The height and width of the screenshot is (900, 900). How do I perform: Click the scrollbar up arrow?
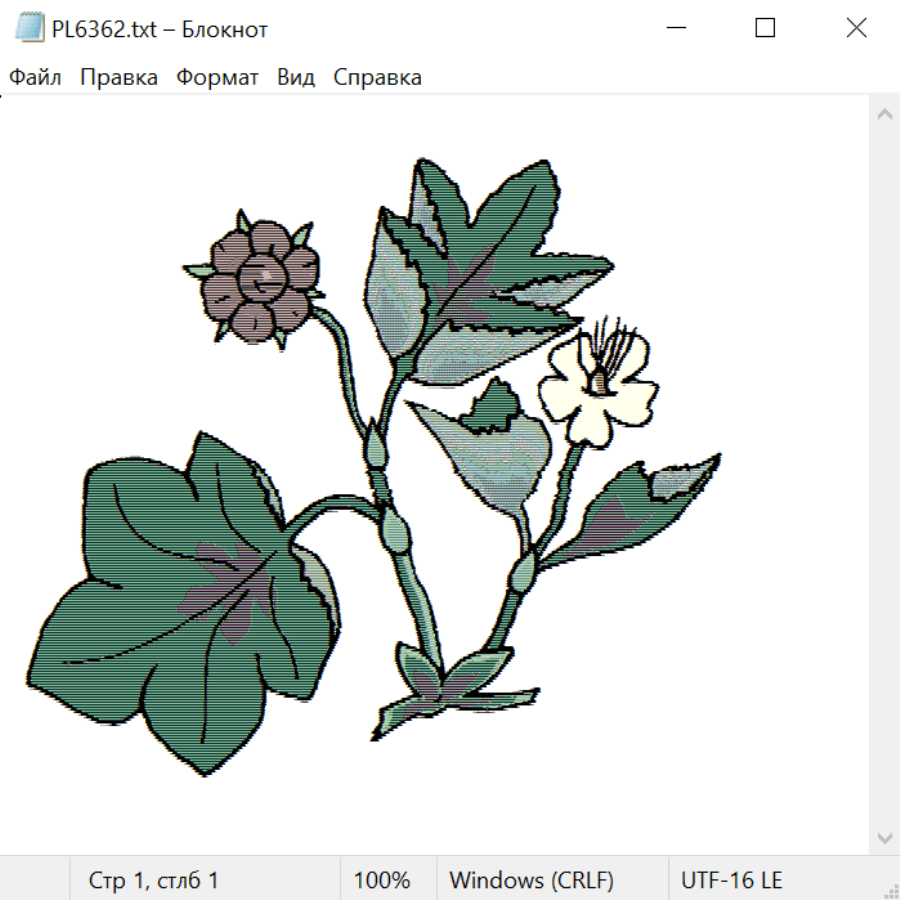tap(885, 114)
